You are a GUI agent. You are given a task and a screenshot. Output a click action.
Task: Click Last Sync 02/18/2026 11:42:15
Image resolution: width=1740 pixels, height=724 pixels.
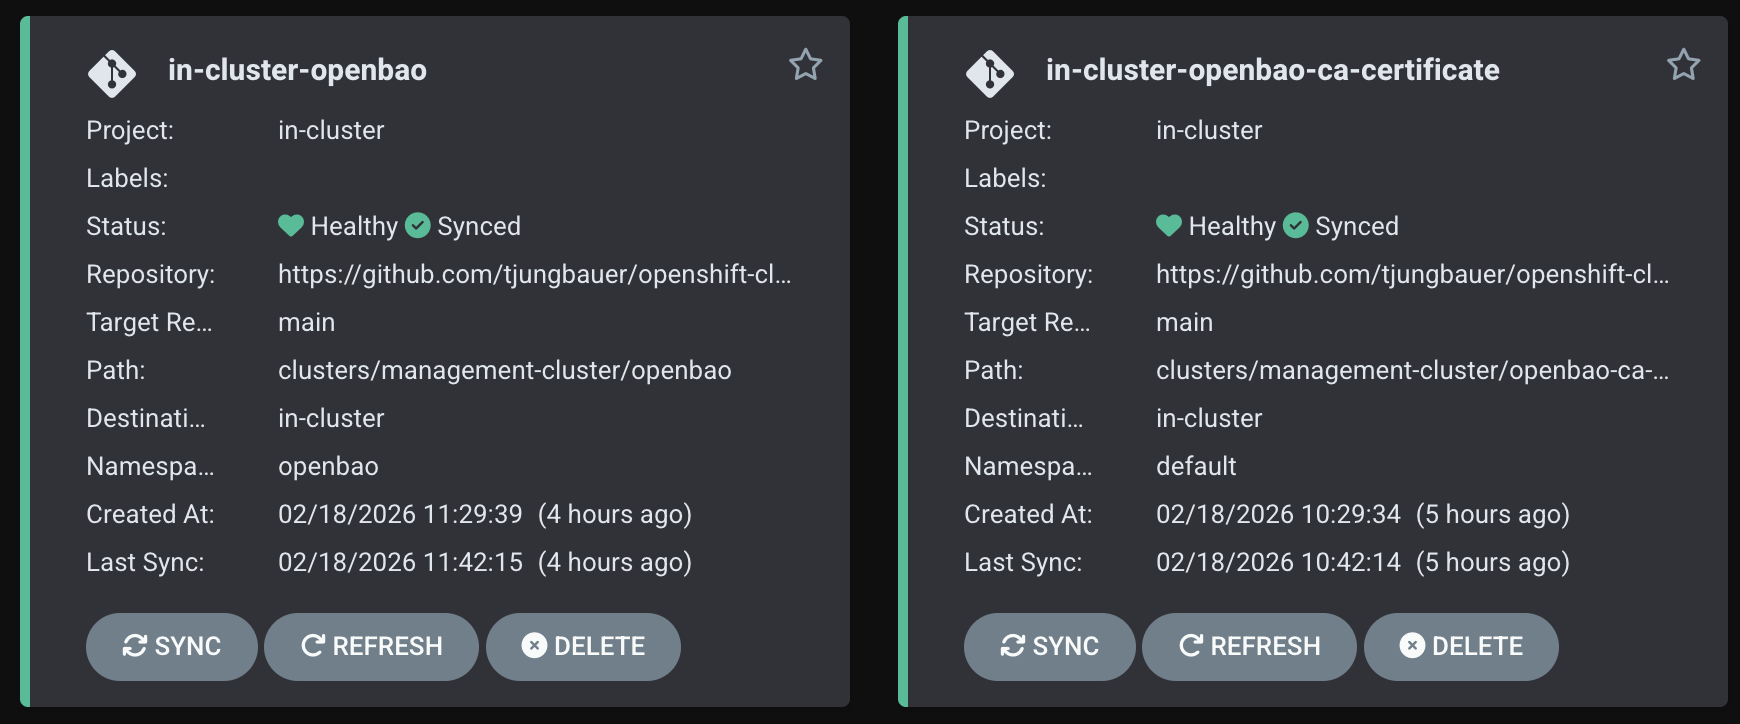tap(400, 563)
